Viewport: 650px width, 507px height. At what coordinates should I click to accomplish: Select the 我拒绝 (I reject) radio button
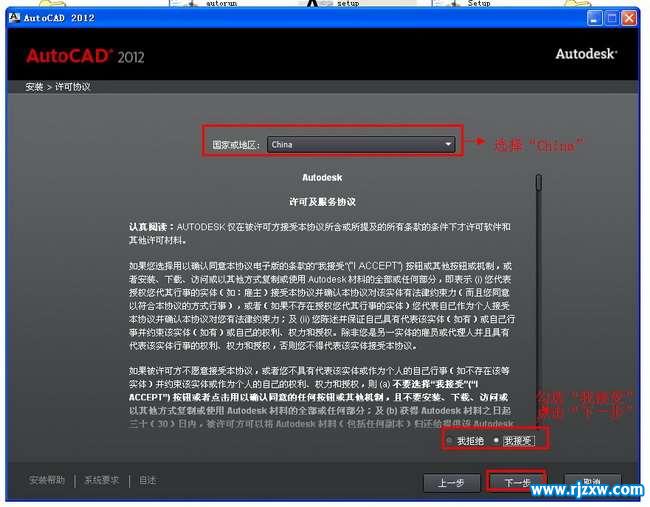point(449,440)
